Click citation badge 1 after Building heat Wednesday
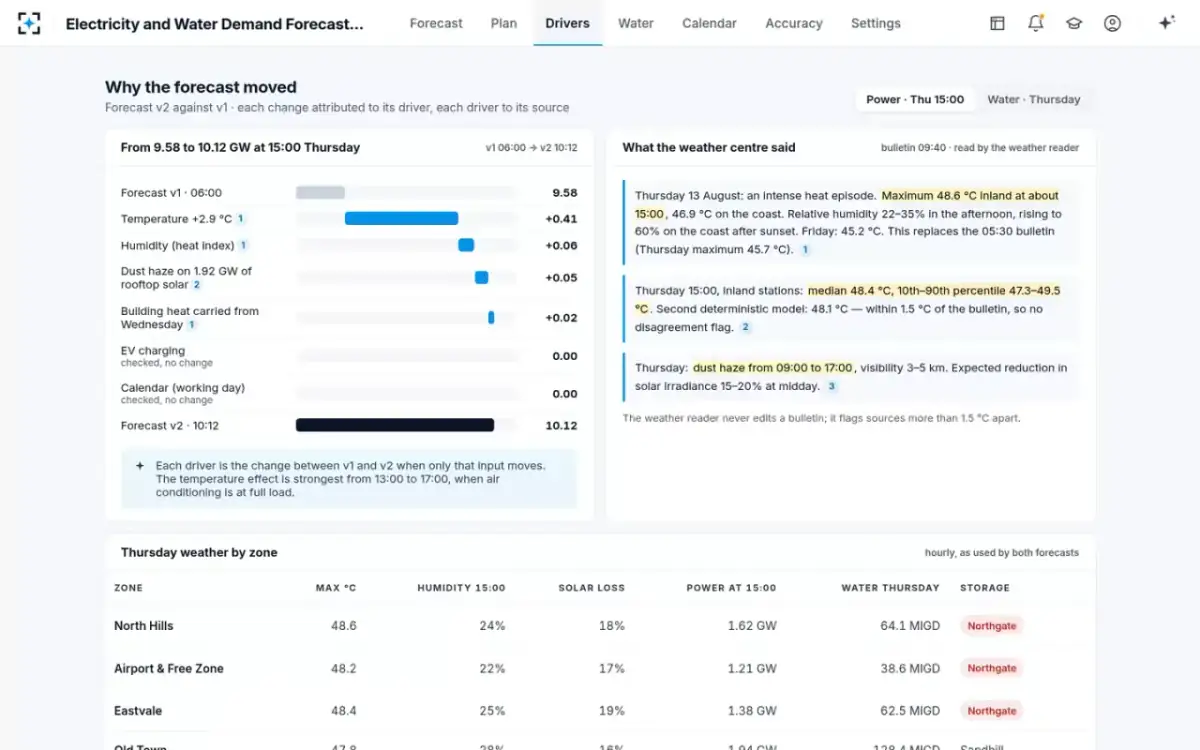The width and height of the screenshot is (1200, 750). 192,325
